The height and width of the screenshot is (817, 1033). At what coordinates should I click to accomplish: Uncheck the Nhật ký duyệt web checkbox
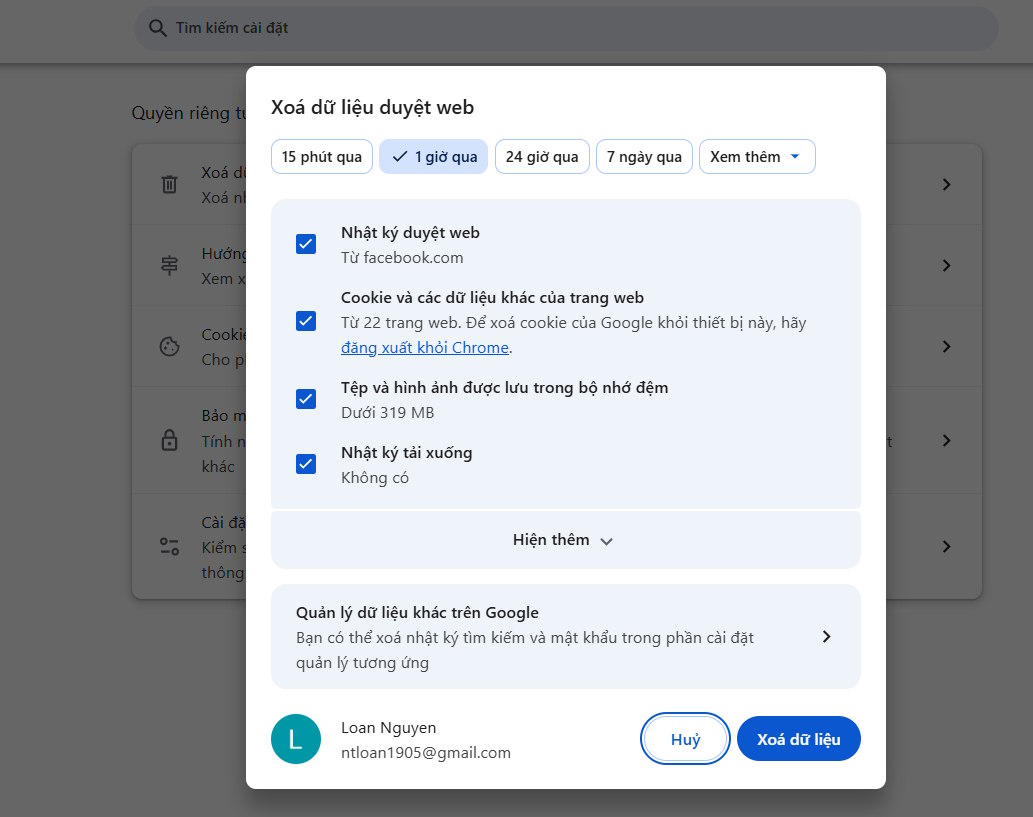tap(306, 244)
